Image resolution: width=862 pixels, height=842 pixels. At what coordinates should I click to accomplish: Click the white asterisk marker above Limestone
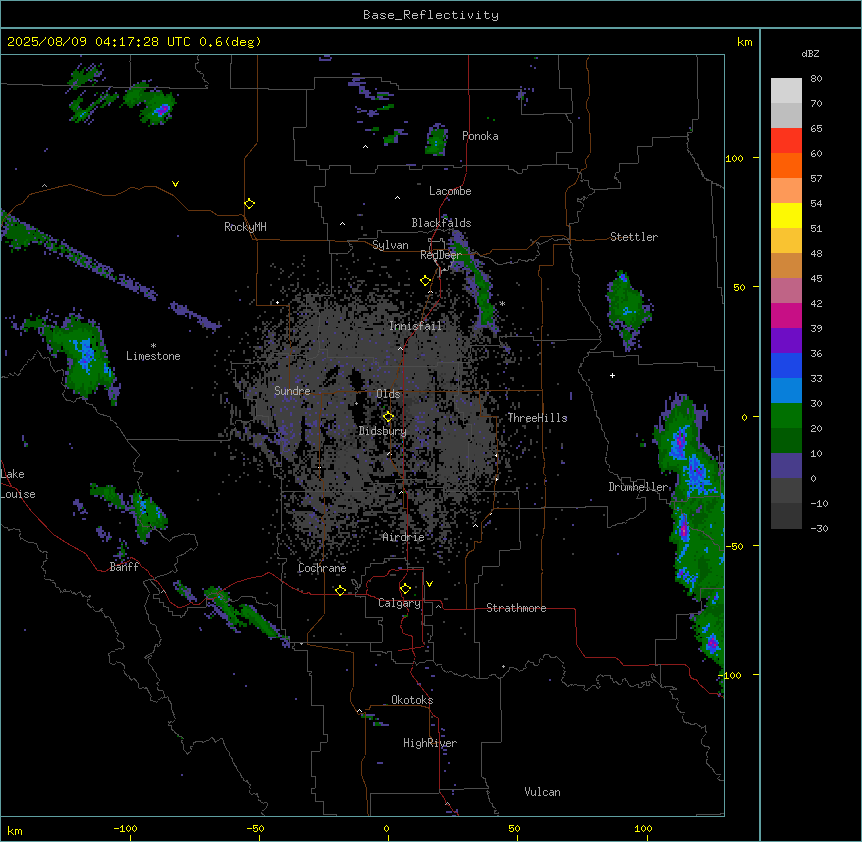click(x=153, y=346)
